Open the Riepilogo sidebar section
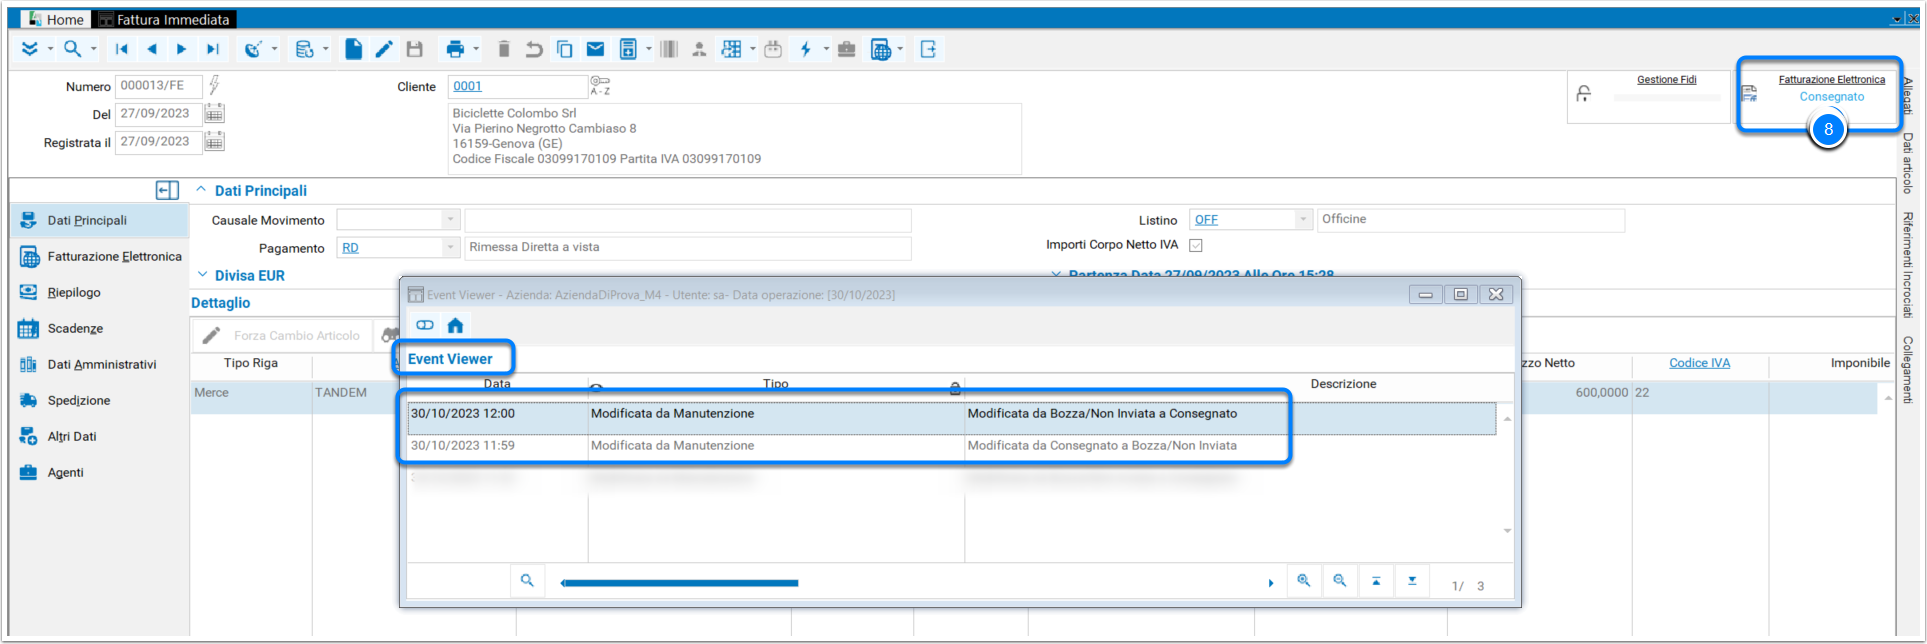 100,292
